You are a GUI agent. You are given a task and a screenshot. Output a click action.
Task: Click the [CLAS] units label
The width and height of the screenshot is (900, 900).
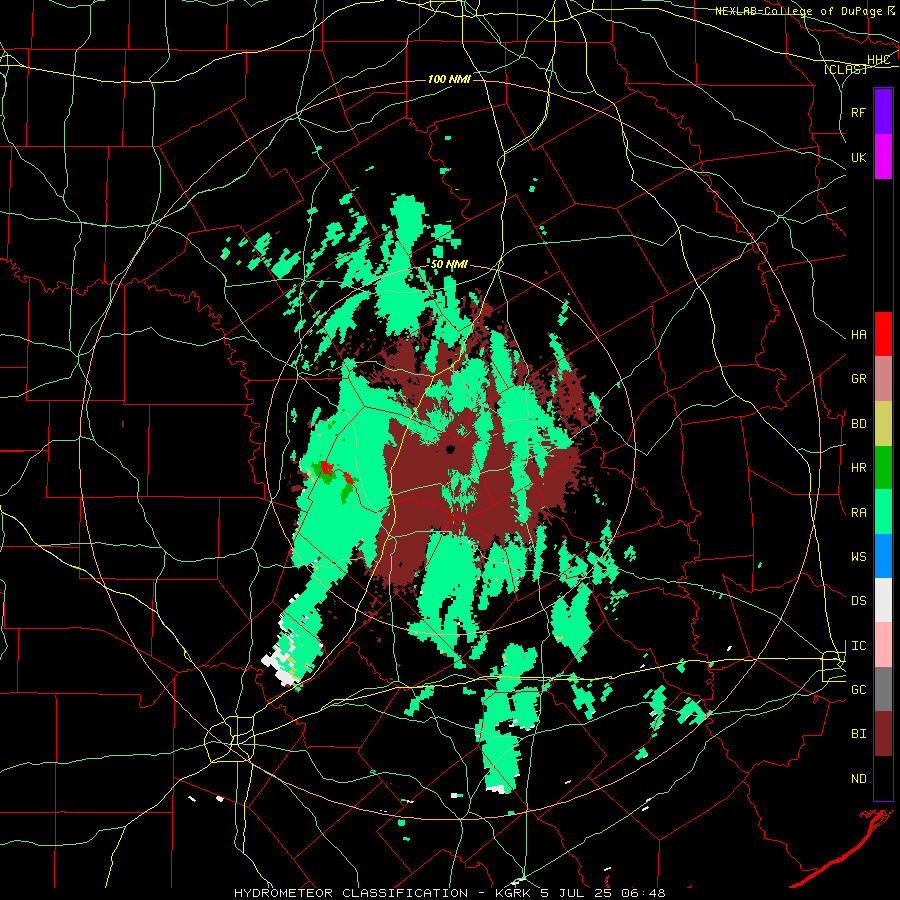click(845, 69)
